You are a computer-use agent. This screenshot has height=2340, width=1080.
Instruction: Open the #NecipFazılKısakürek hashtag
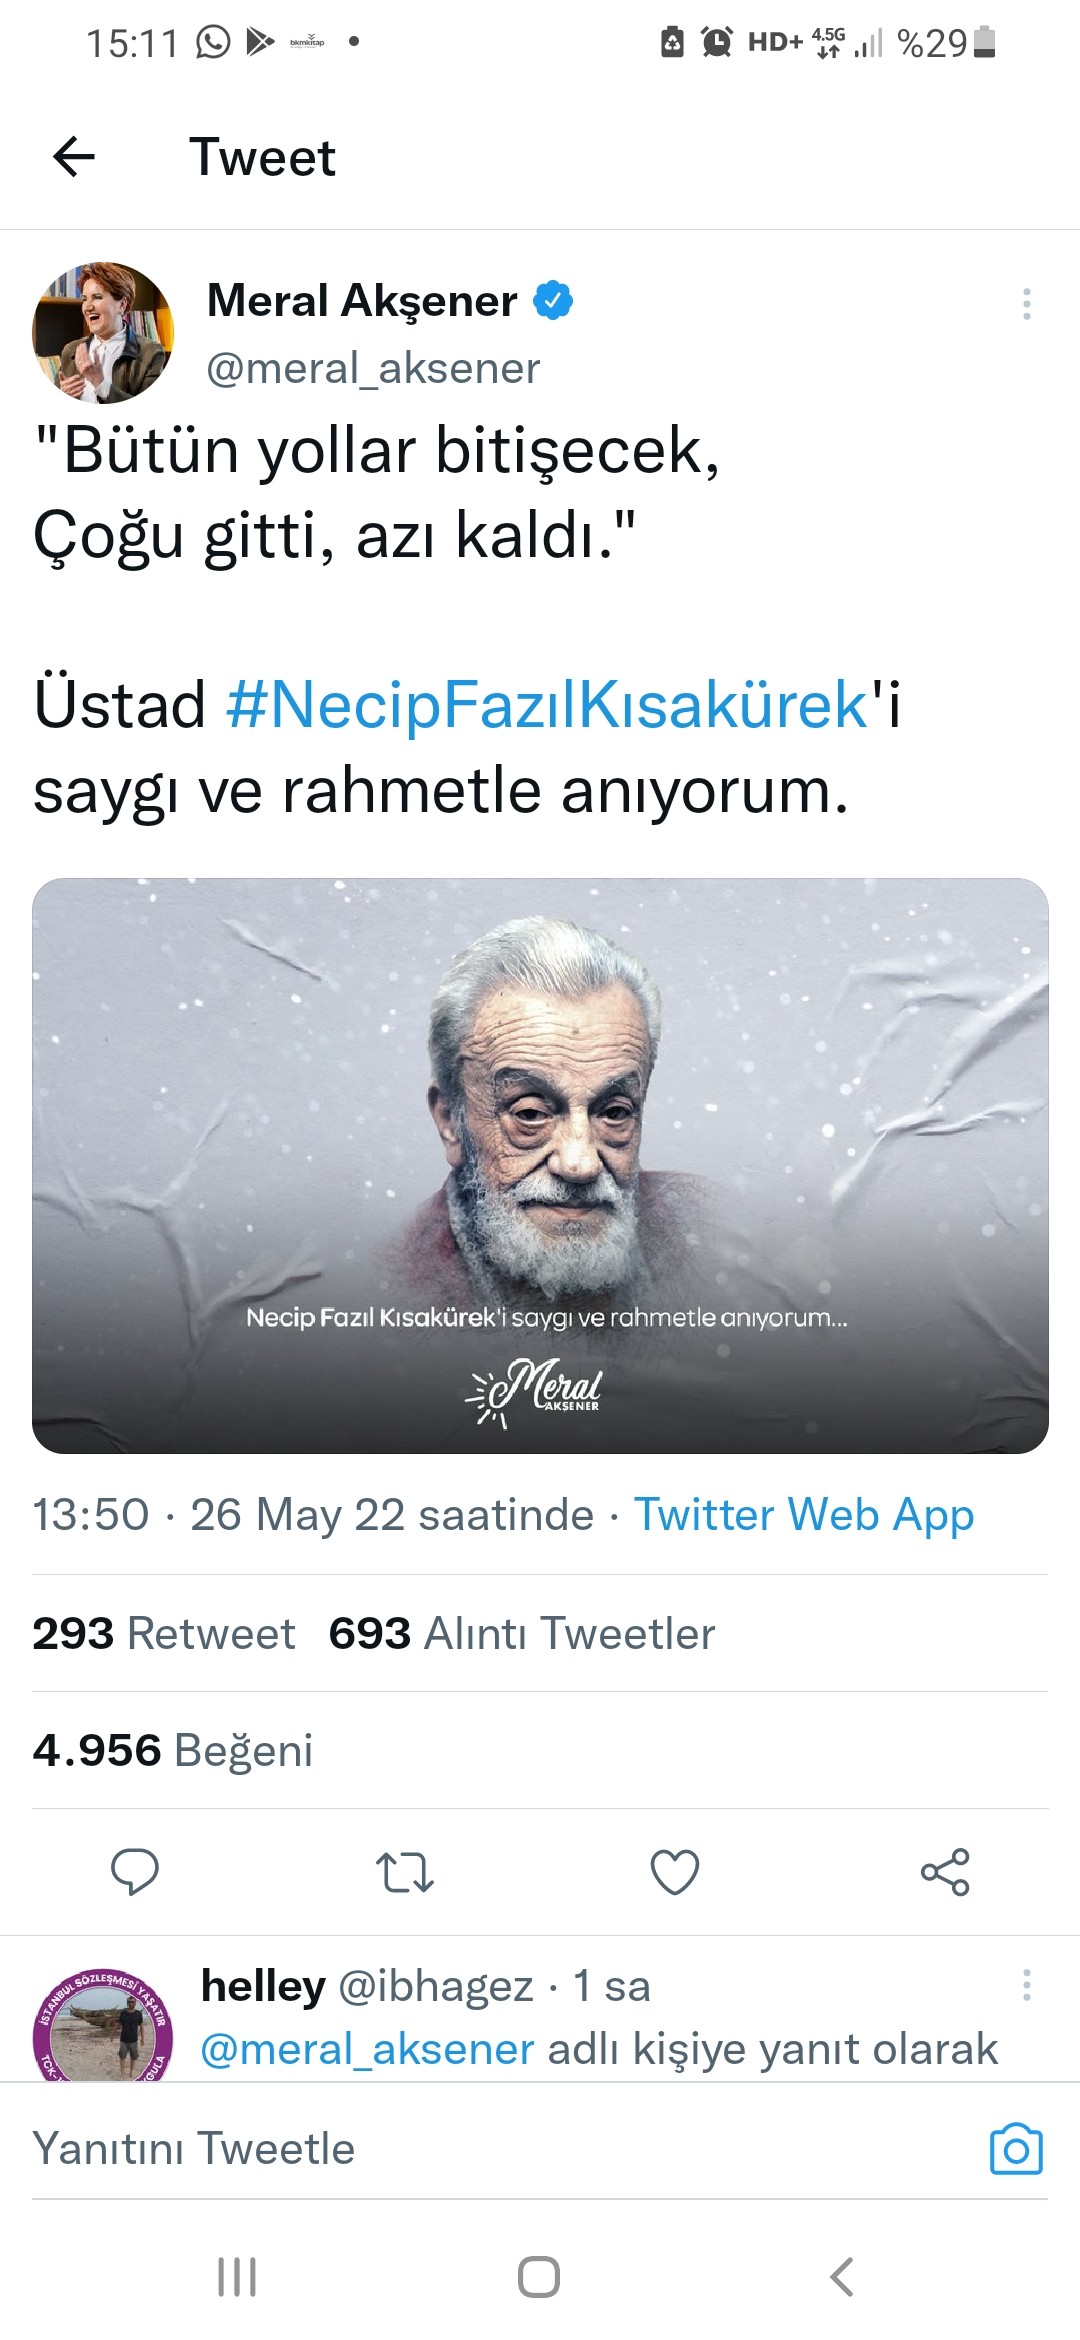point(547,705)
